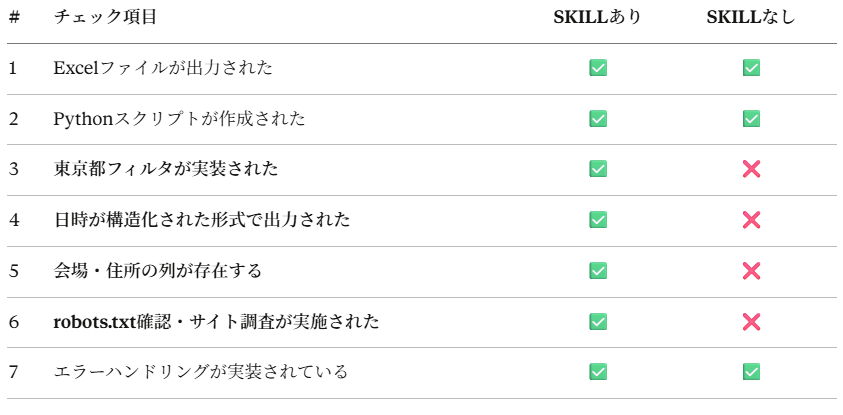Click SKILLあり check in エラーハンドリング row
This screenshot has height=415, width=843.
tap(598, 372)
